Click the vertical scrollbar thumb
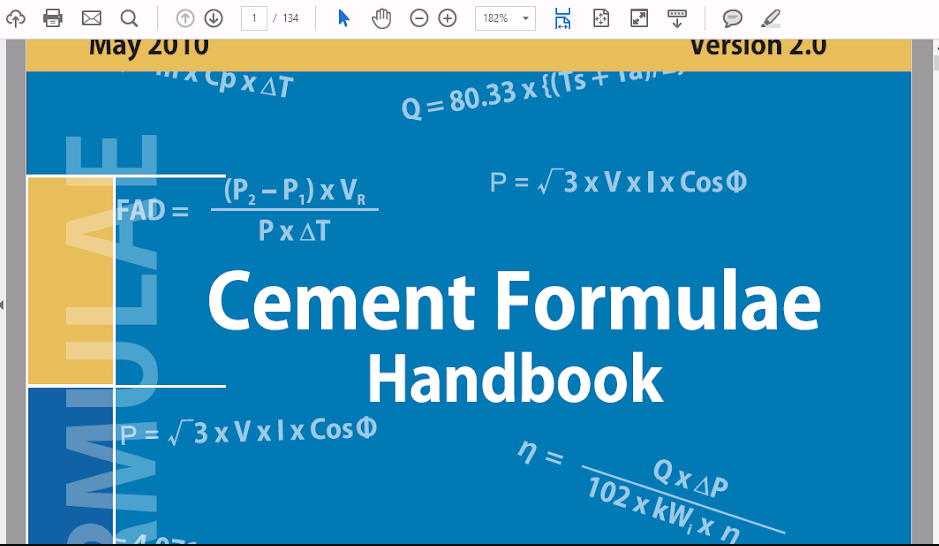939x546 pixels. [x=935, y=63]
